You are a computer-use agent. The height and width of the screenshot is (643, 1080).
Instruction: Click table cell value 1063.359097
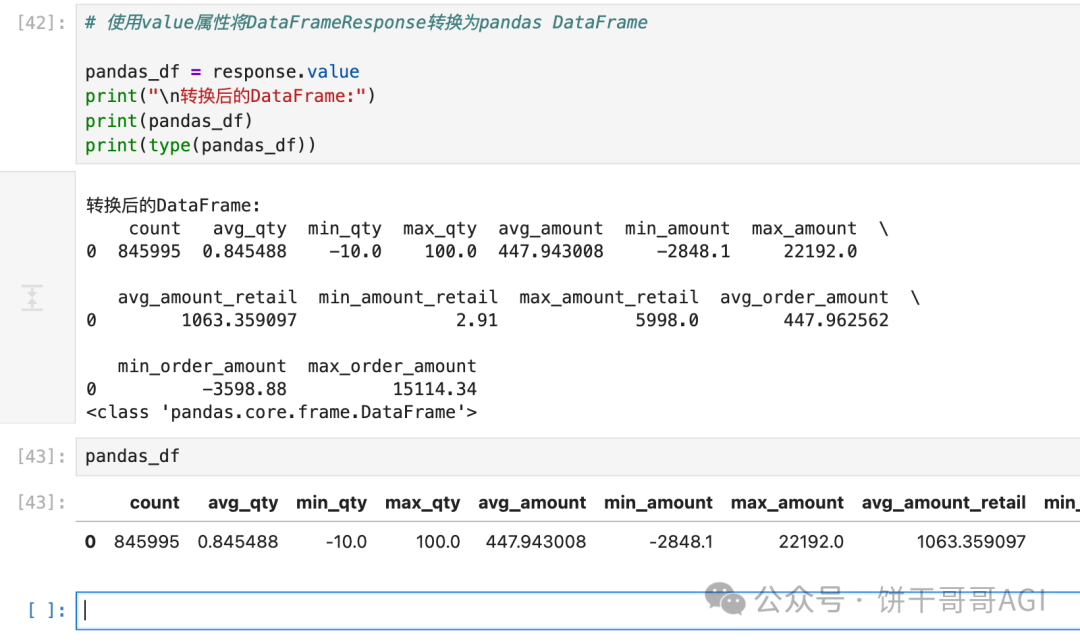971,542
